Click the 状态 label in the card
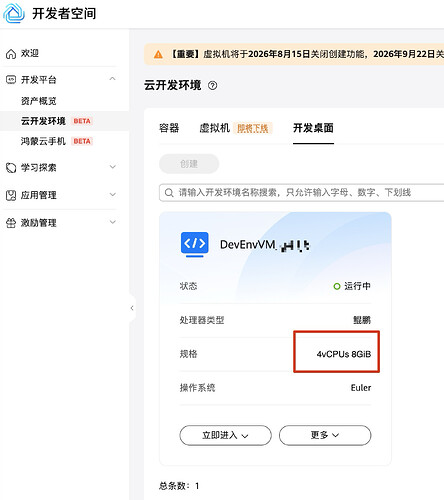Screen dimensions: 444x500 coord(189,286)
